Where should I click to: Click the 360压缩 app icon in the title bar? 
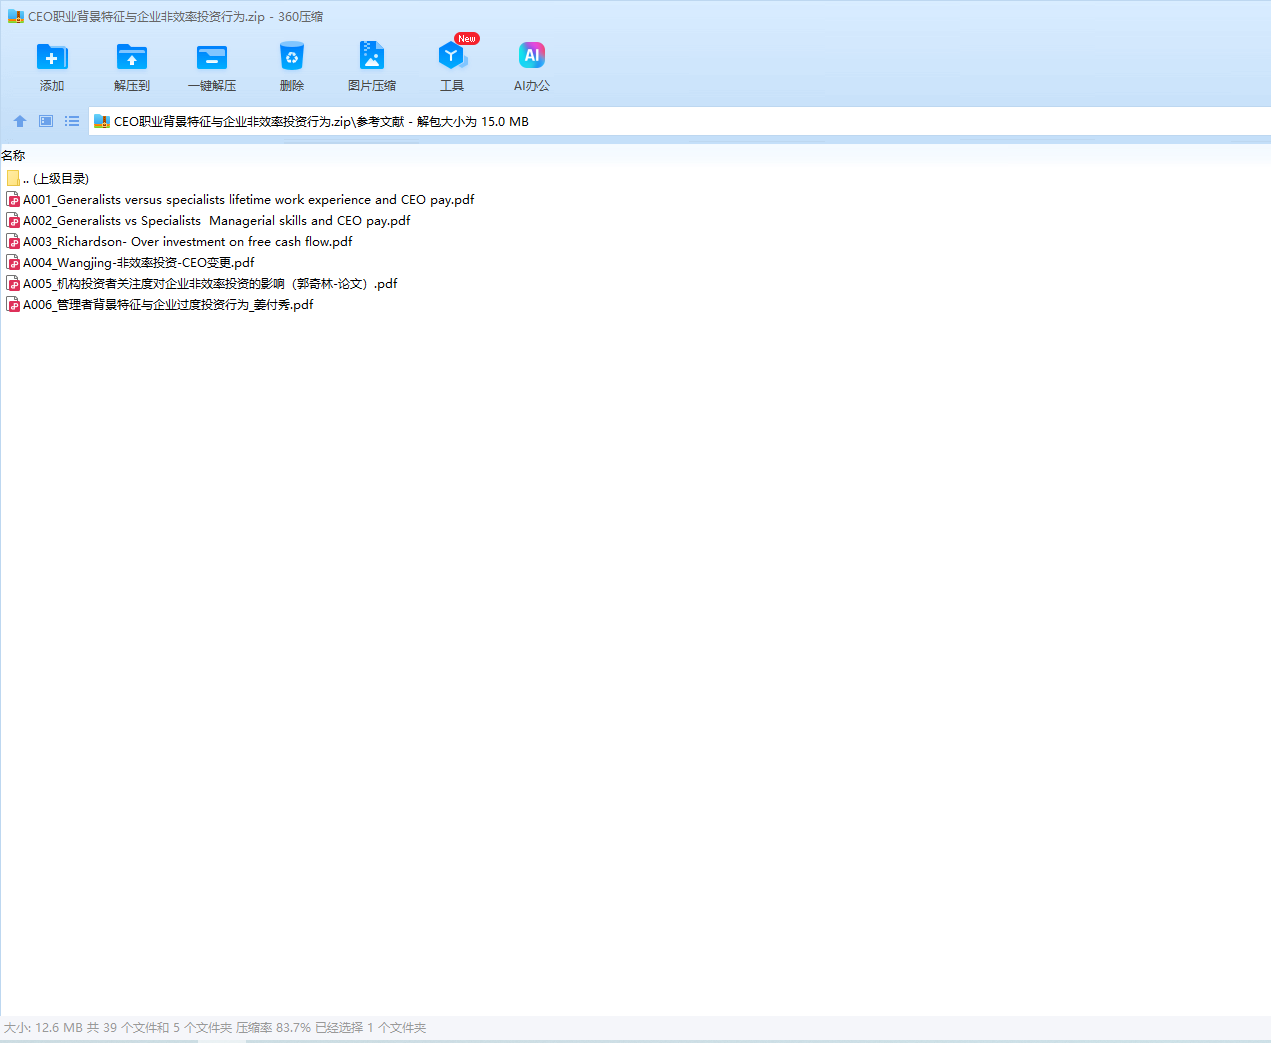coord(15,16)
